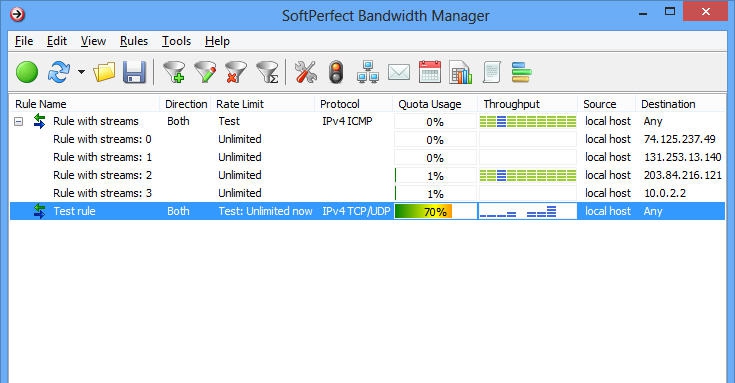
Task: Click destination 131.253.13.140
Action: tap(682, 157)
